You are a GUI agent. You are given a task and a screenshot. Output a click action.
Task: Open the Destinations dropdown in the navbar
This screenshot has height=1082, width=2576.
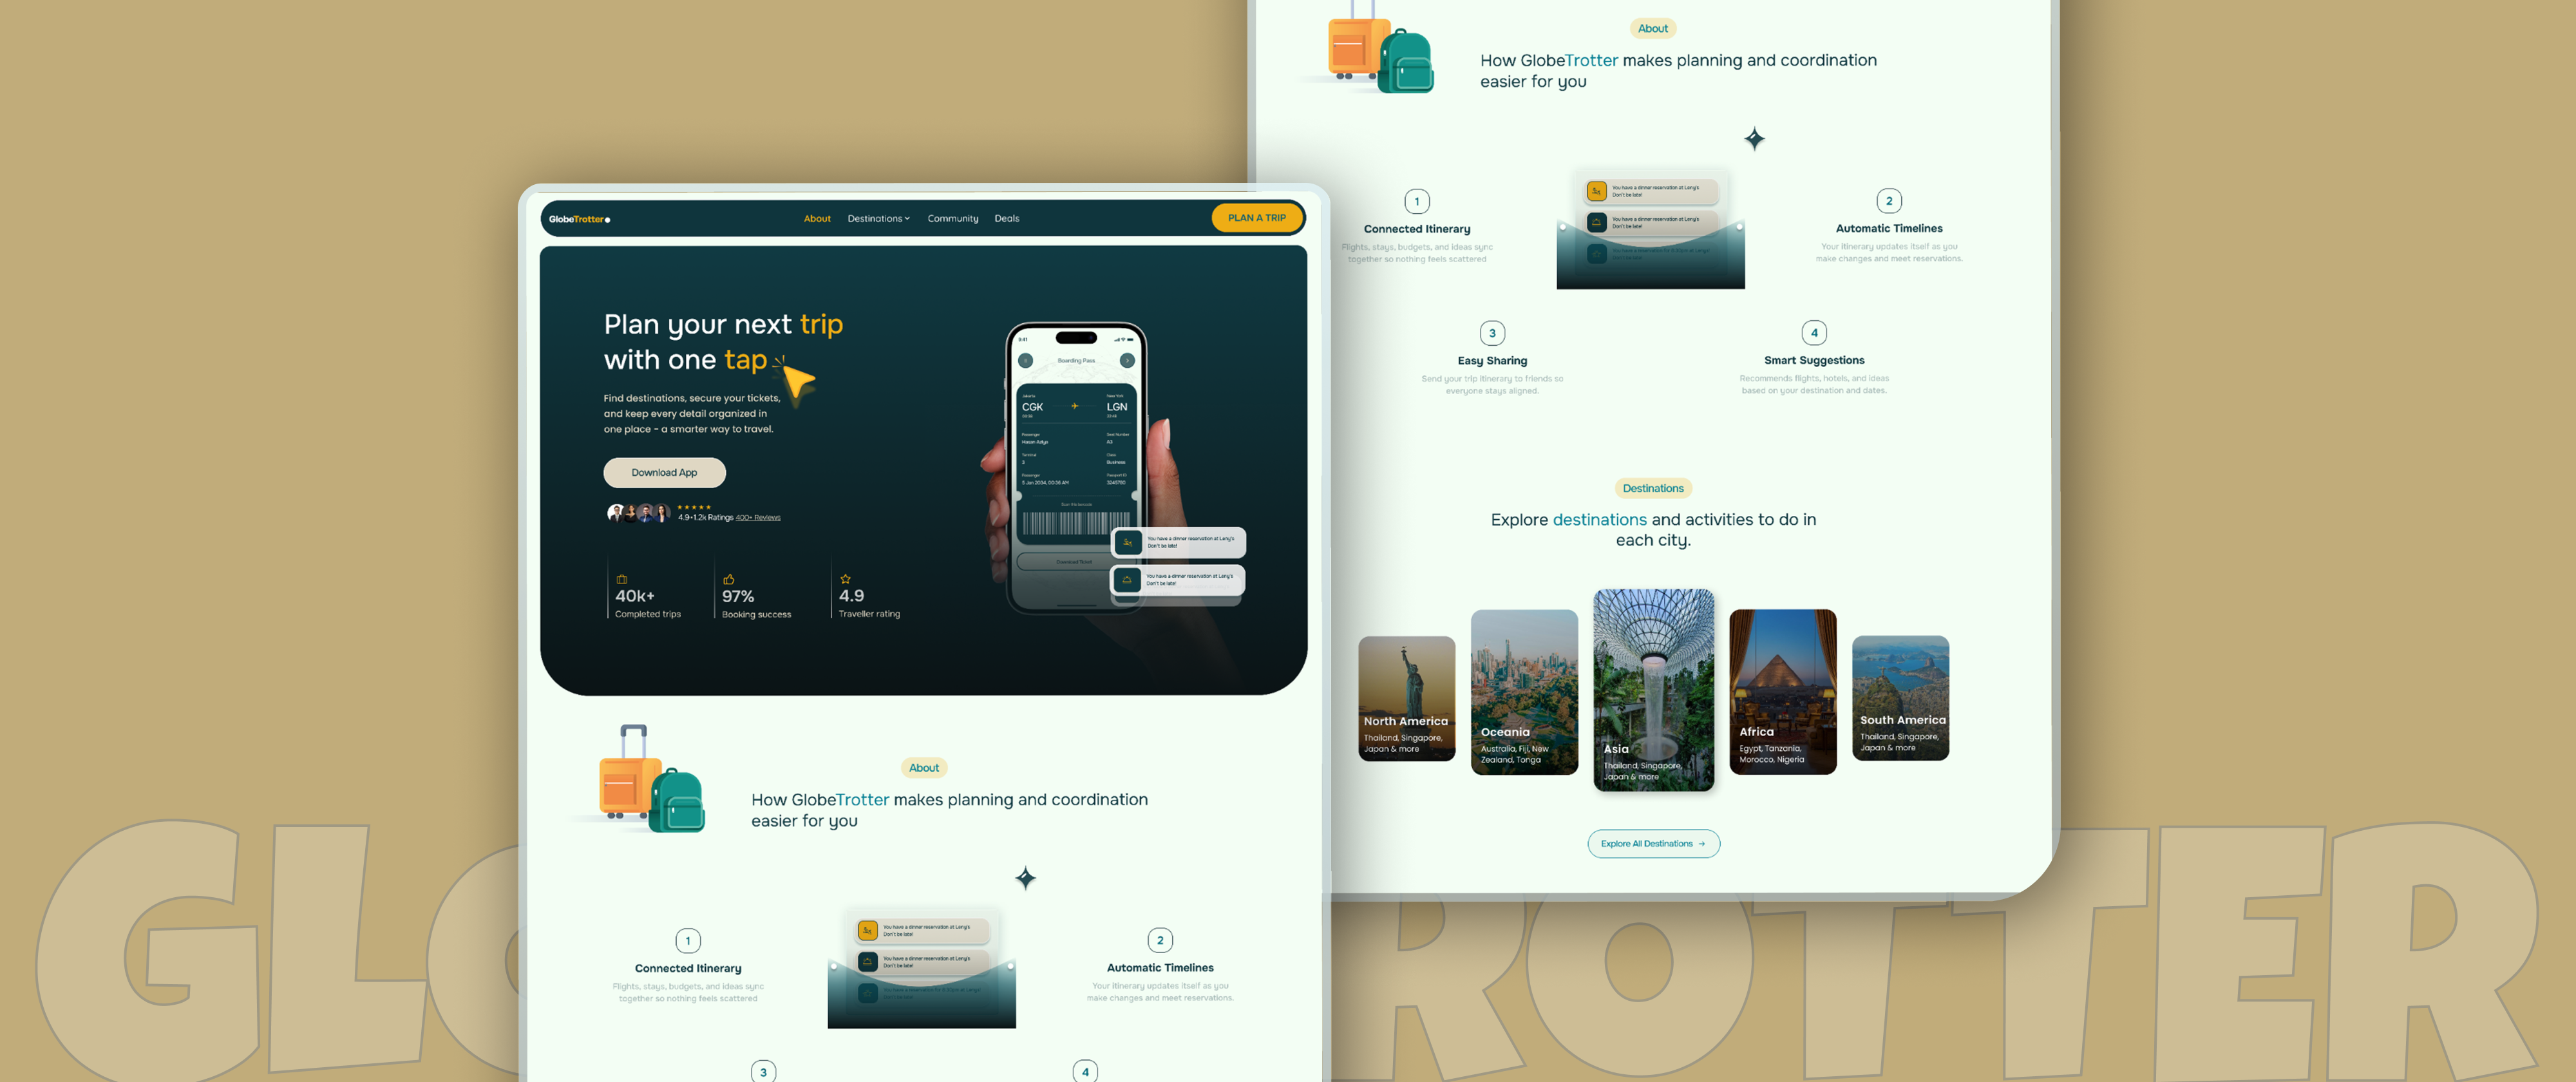click(878, 218)
